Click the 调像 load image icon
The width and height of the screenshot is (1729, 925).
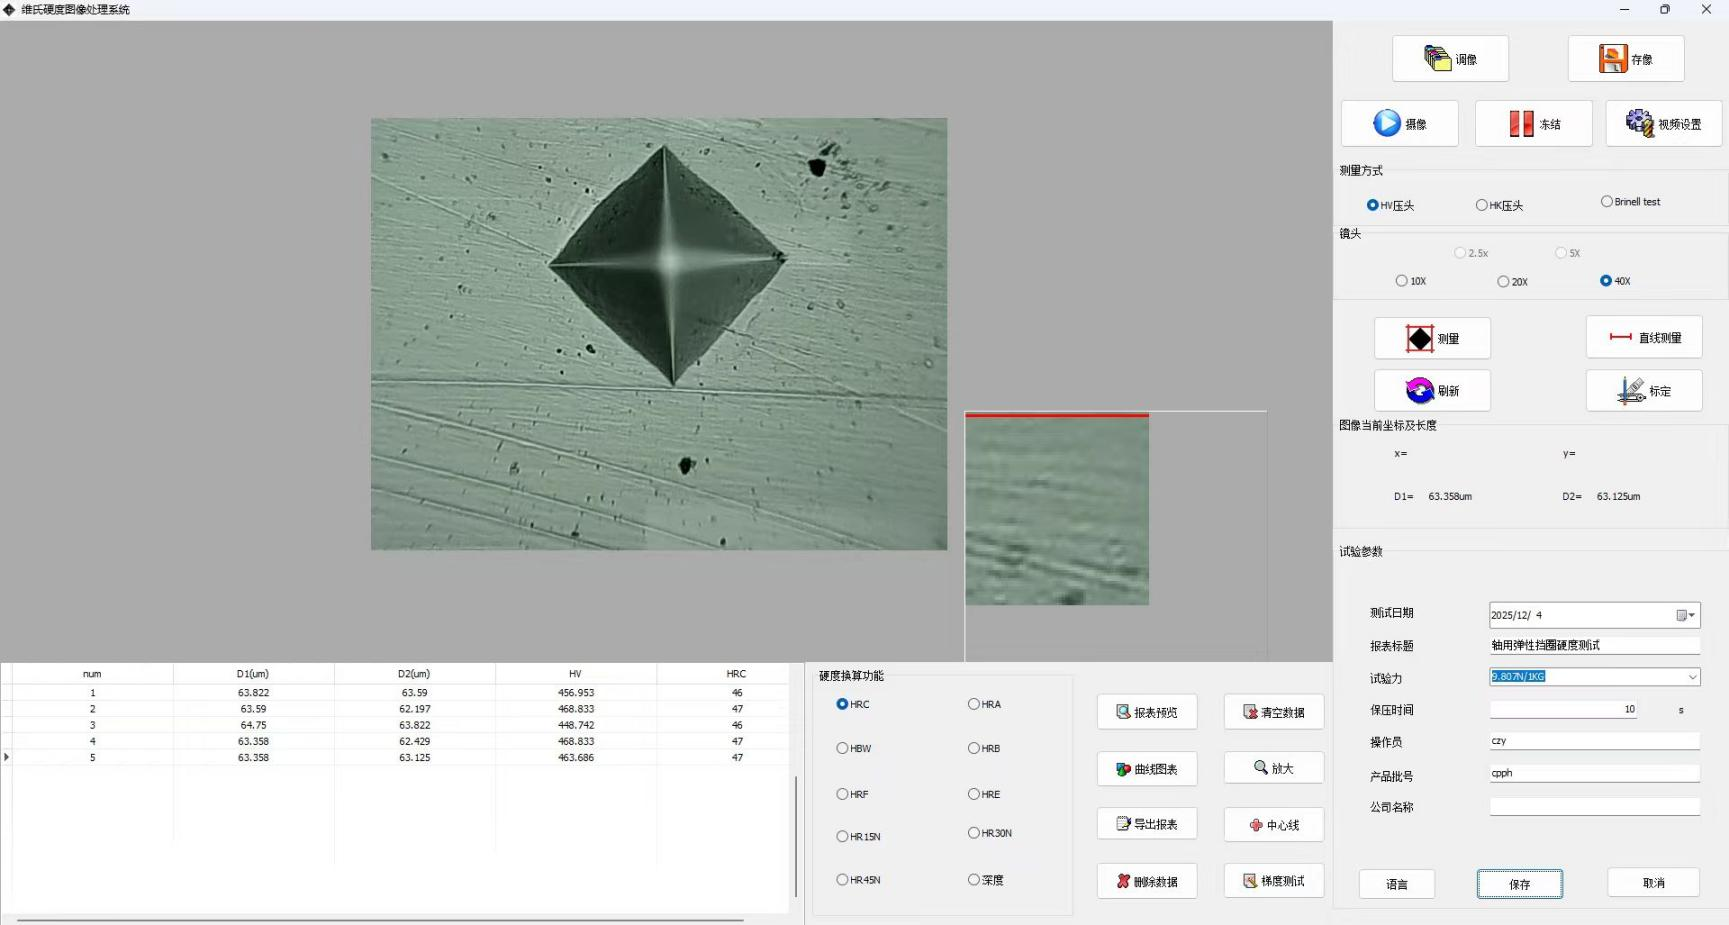[x=1437, y=59]
